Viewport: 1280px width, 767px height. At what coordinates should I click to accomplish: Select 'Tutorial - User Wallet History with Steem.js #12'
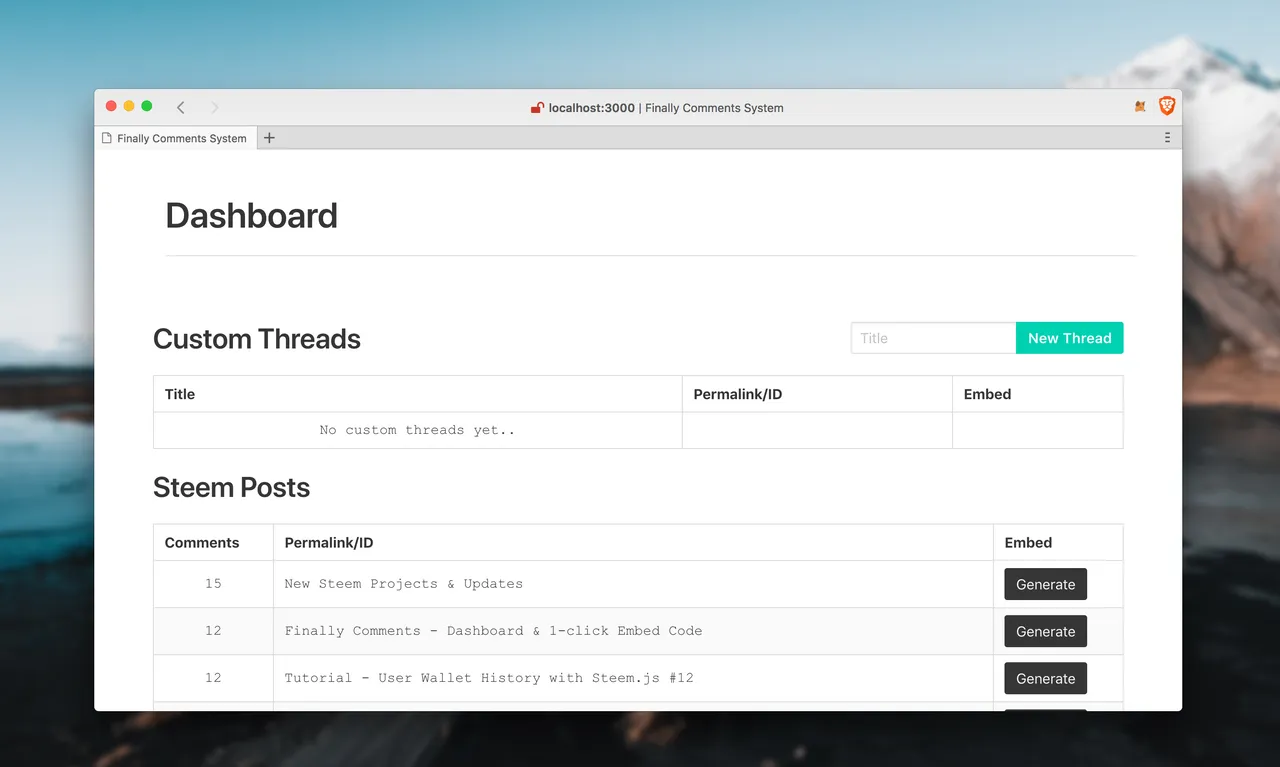click(x=489, y=678)
